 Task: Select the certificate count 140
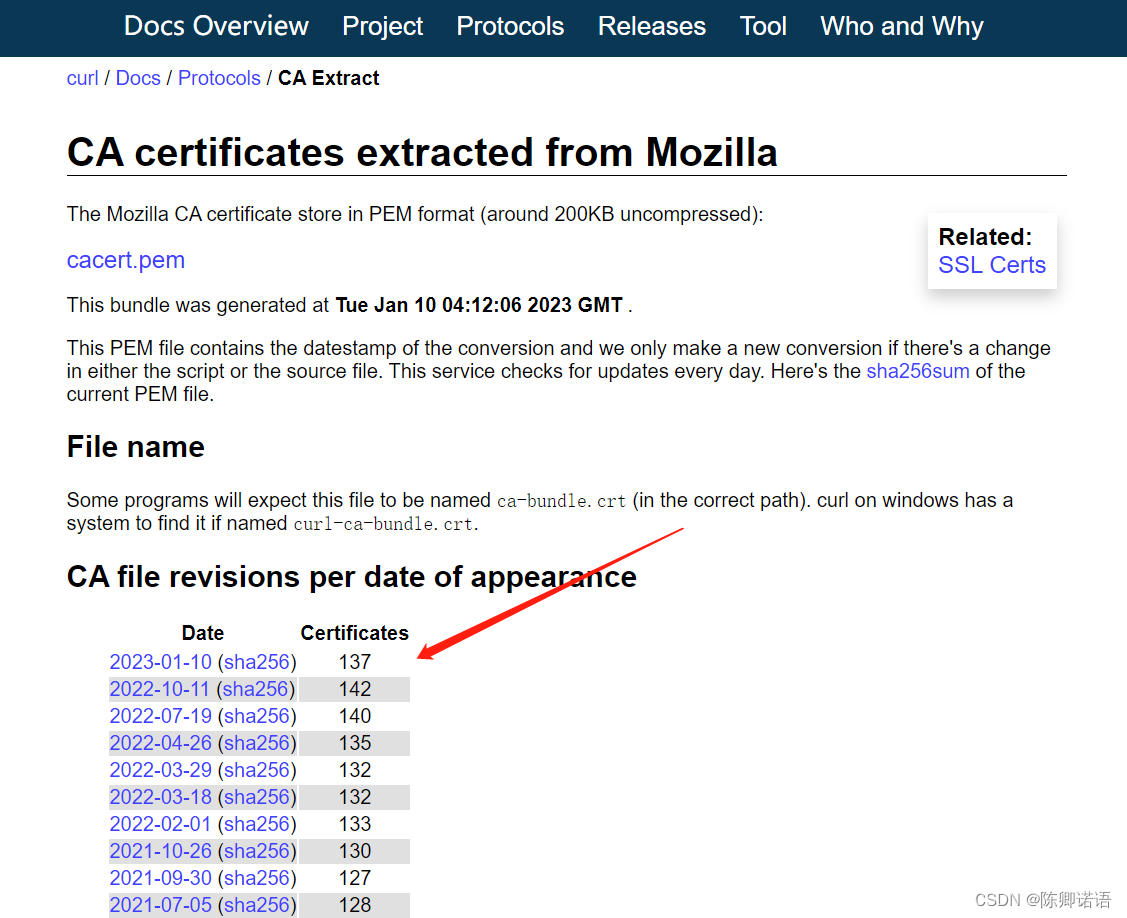pos(354,716)
